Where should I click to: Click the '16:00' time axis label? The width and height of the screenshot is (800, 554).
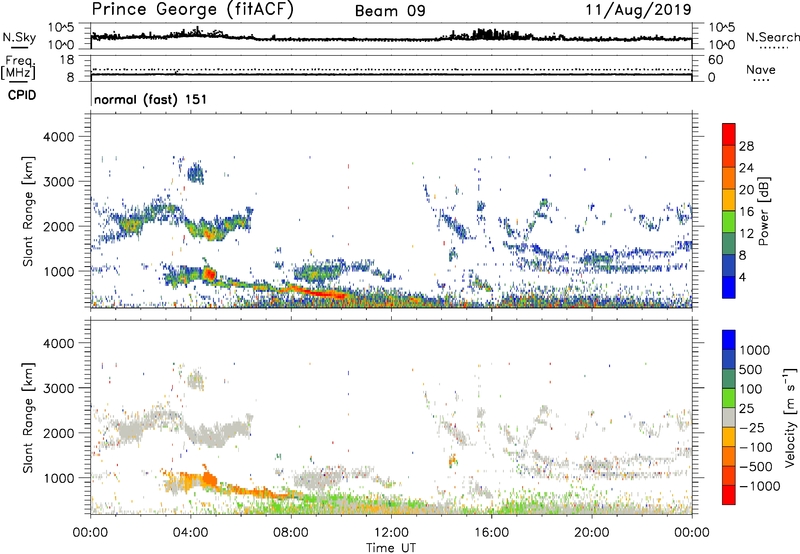(491, 533)
